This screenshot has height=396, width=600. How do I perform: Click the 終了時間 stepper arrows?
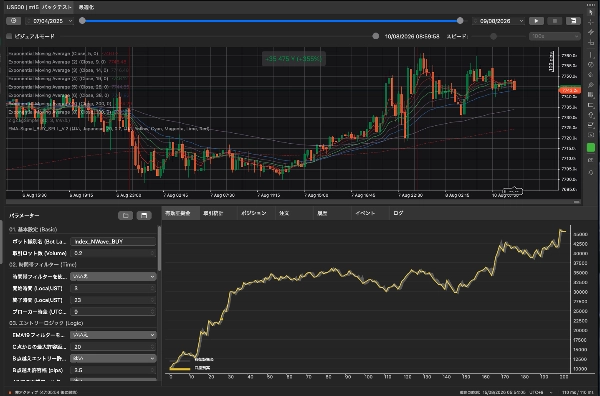pos(153,300)
